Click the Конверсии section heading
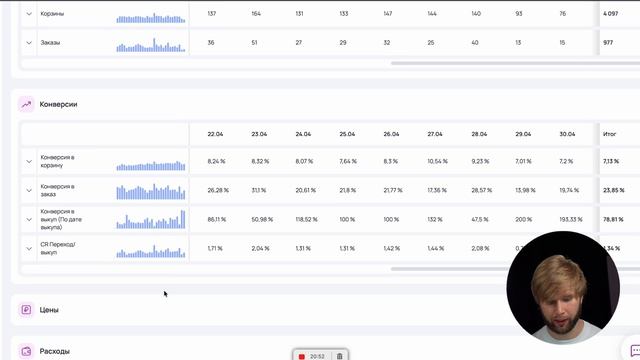 click(58, 104)
